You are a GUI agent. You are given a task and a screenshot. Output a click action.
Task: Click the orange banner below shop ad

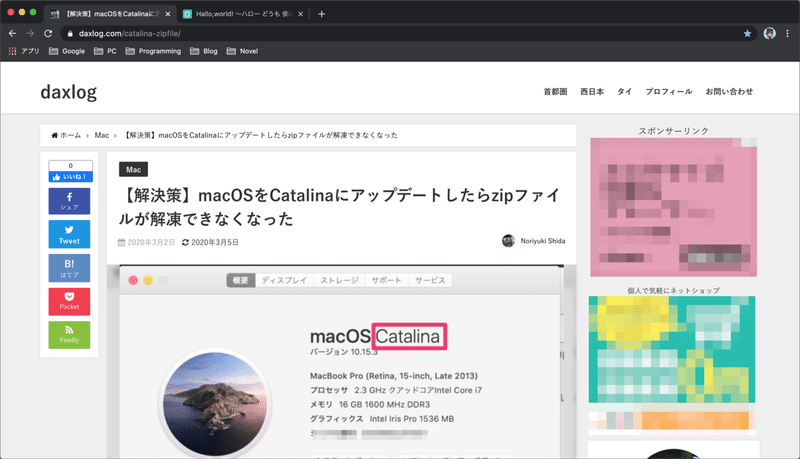tap(672, 421)
